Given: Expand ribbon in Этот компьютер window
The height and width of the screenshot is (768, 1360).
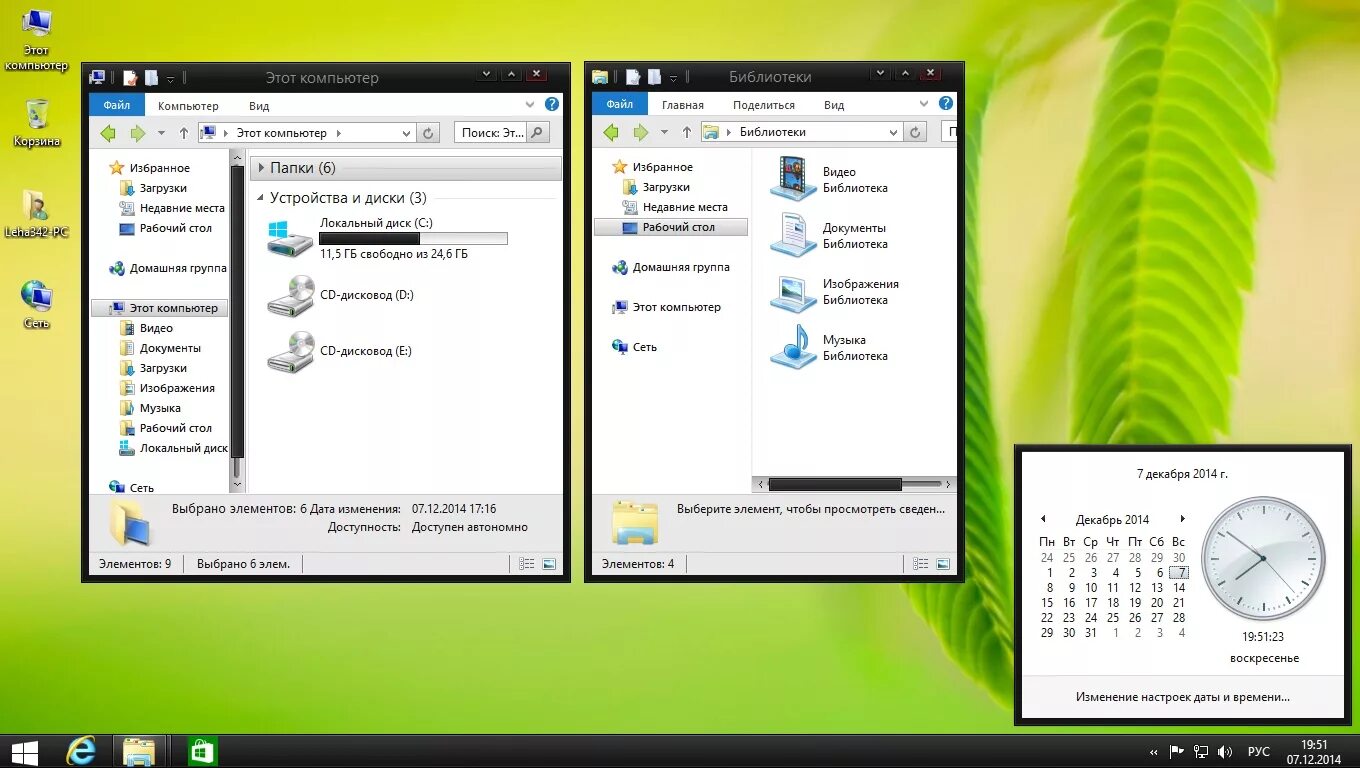Looking at the screenshot, I should [x=530, y=104].
